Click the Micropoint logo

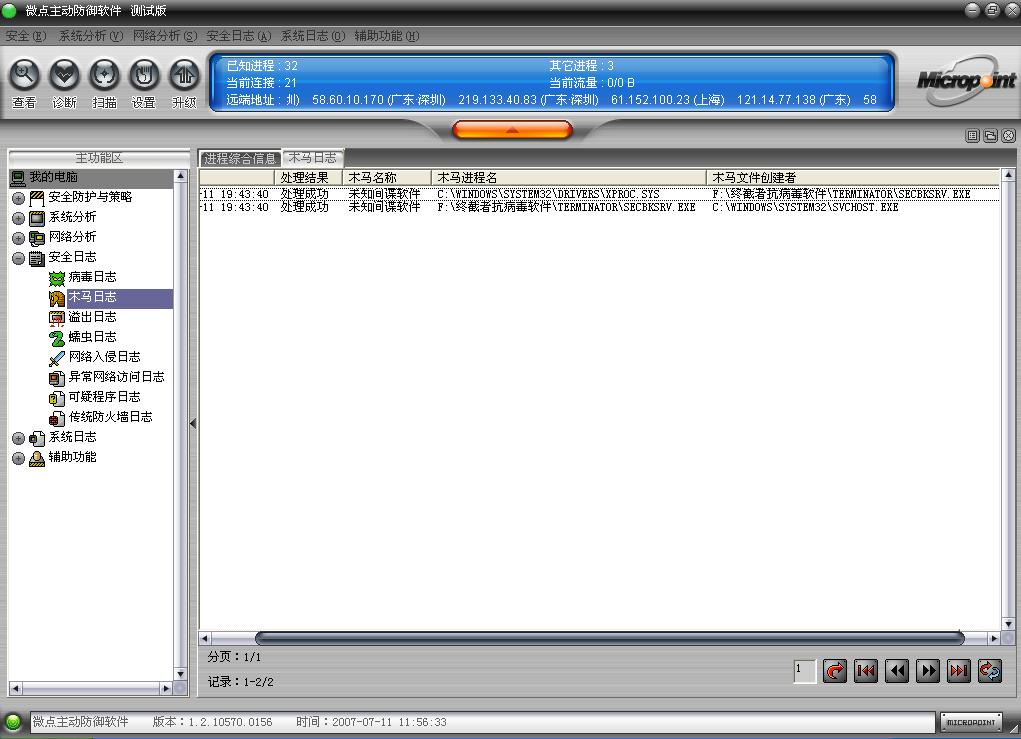[x=966, y=81]
